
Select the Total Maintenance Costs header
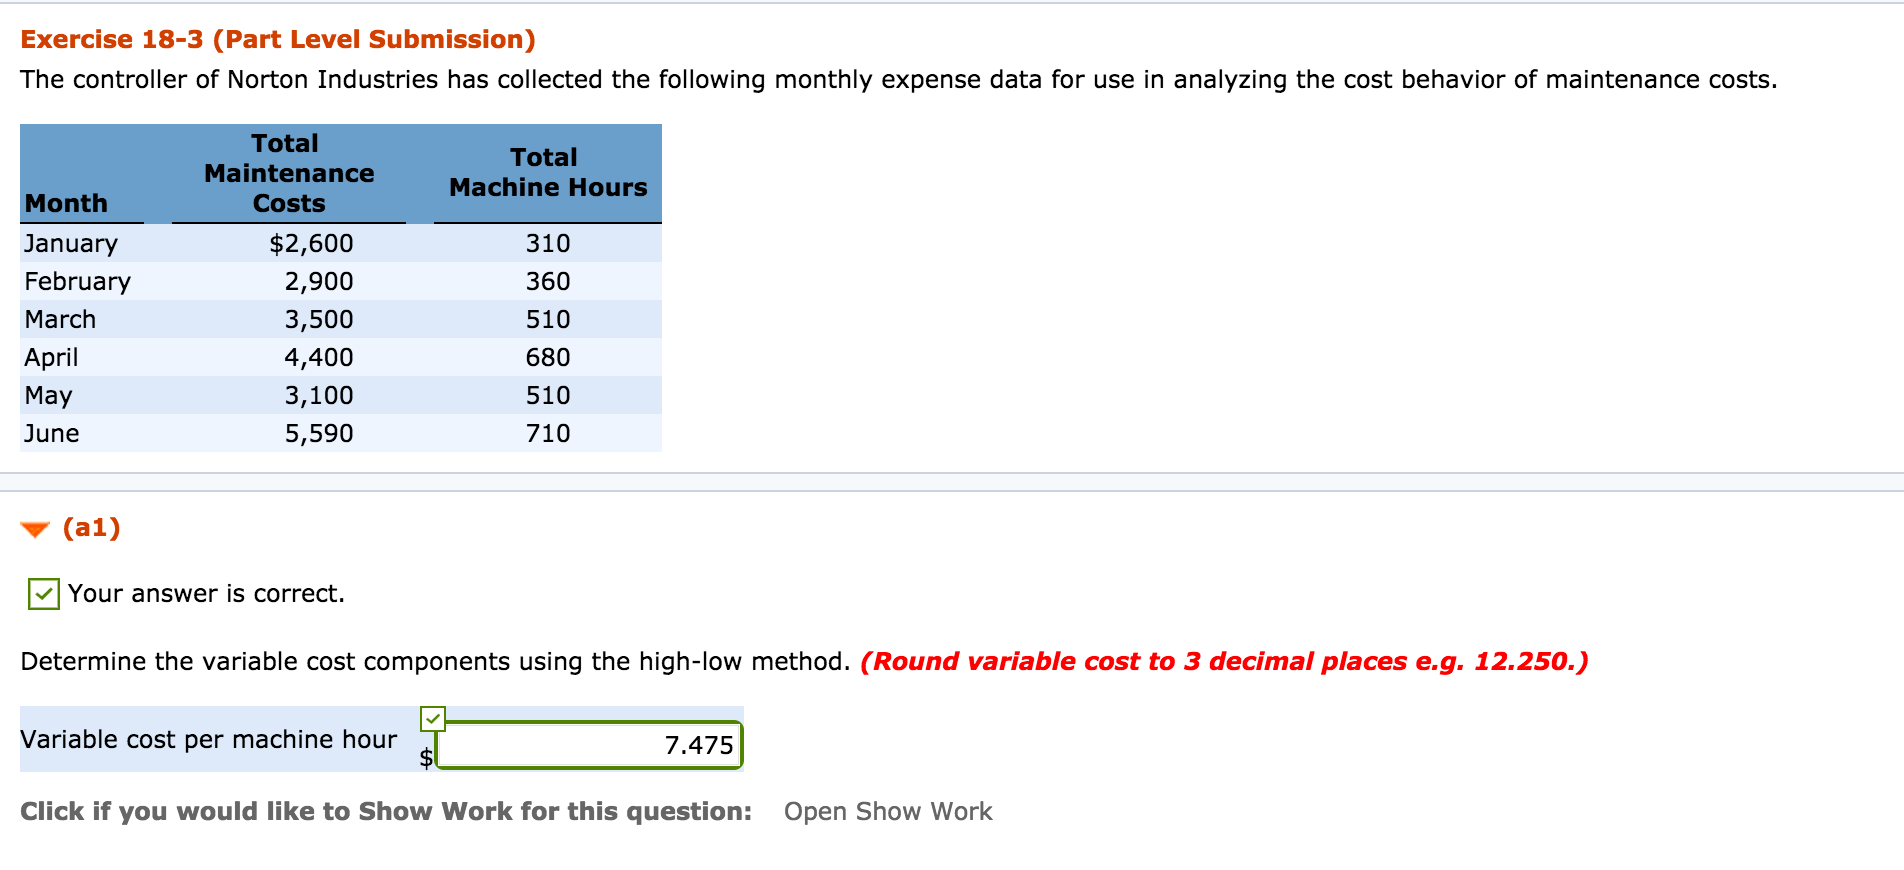[289, 173]
